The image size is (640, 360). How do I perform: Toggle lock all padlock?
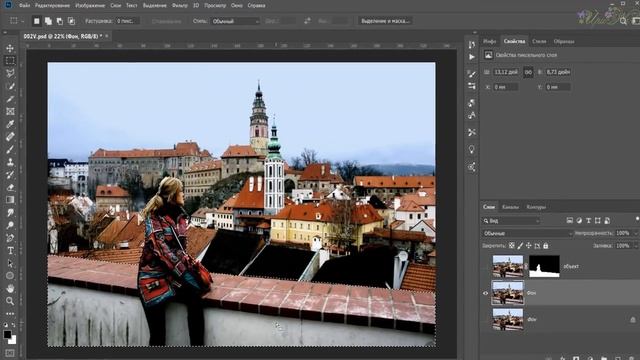pyautogui.click(x=546, y=246)
